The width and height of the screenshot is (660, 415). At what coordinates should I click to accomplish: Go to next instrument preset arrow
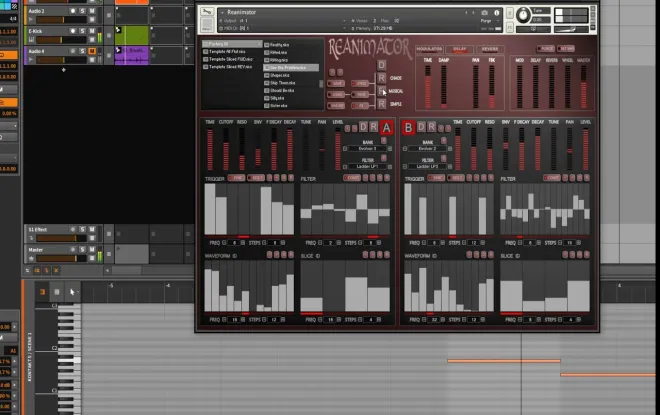[473, 13]
